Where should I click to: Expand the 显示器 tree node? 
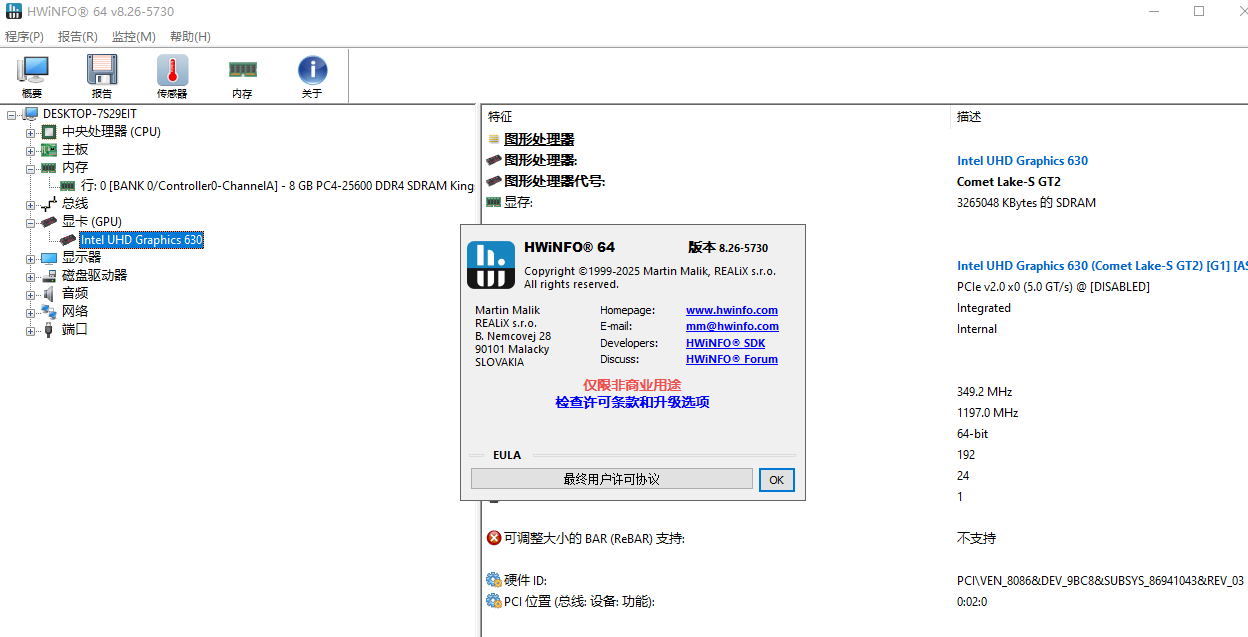(x=31, y=258)
